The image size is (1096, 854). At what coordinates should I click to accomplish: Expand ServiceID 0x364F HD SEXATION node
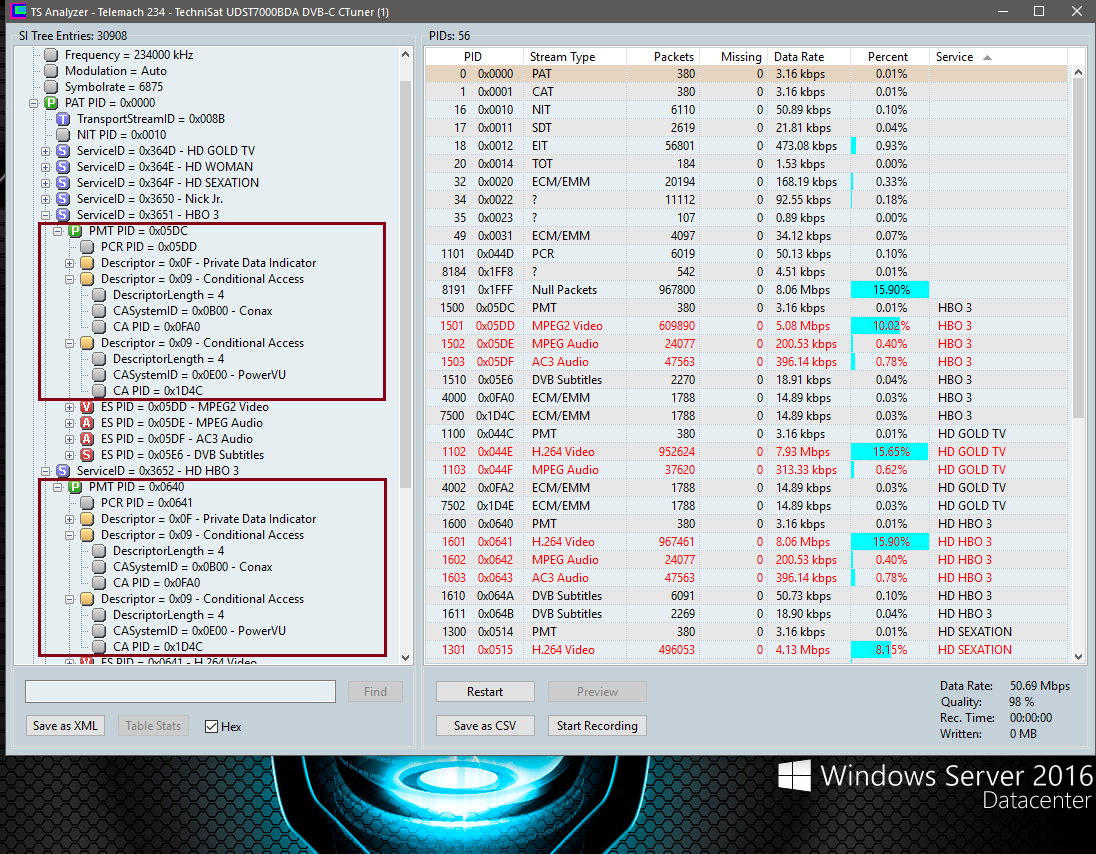click(x=45, y=183)
